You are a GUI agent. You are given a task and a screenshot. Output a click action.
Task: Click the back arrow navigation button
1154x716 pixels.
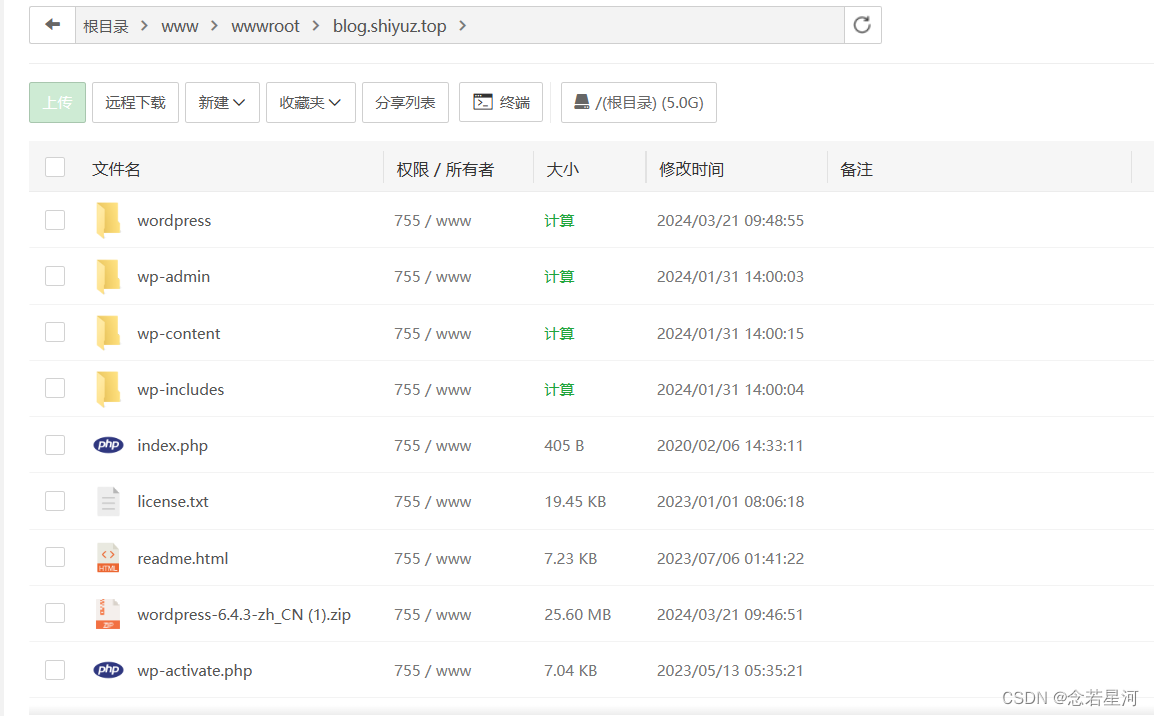click(53, 25)
